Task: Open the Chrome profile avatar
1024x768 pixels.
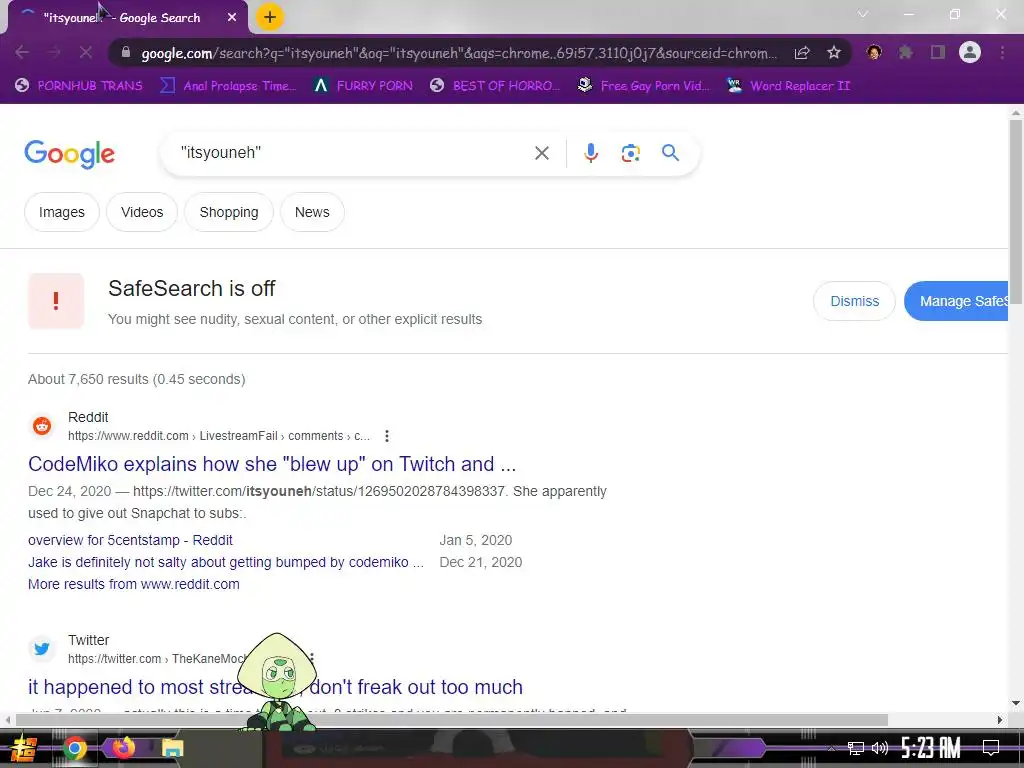Action: pyautogui.click(x=970, y=52)
